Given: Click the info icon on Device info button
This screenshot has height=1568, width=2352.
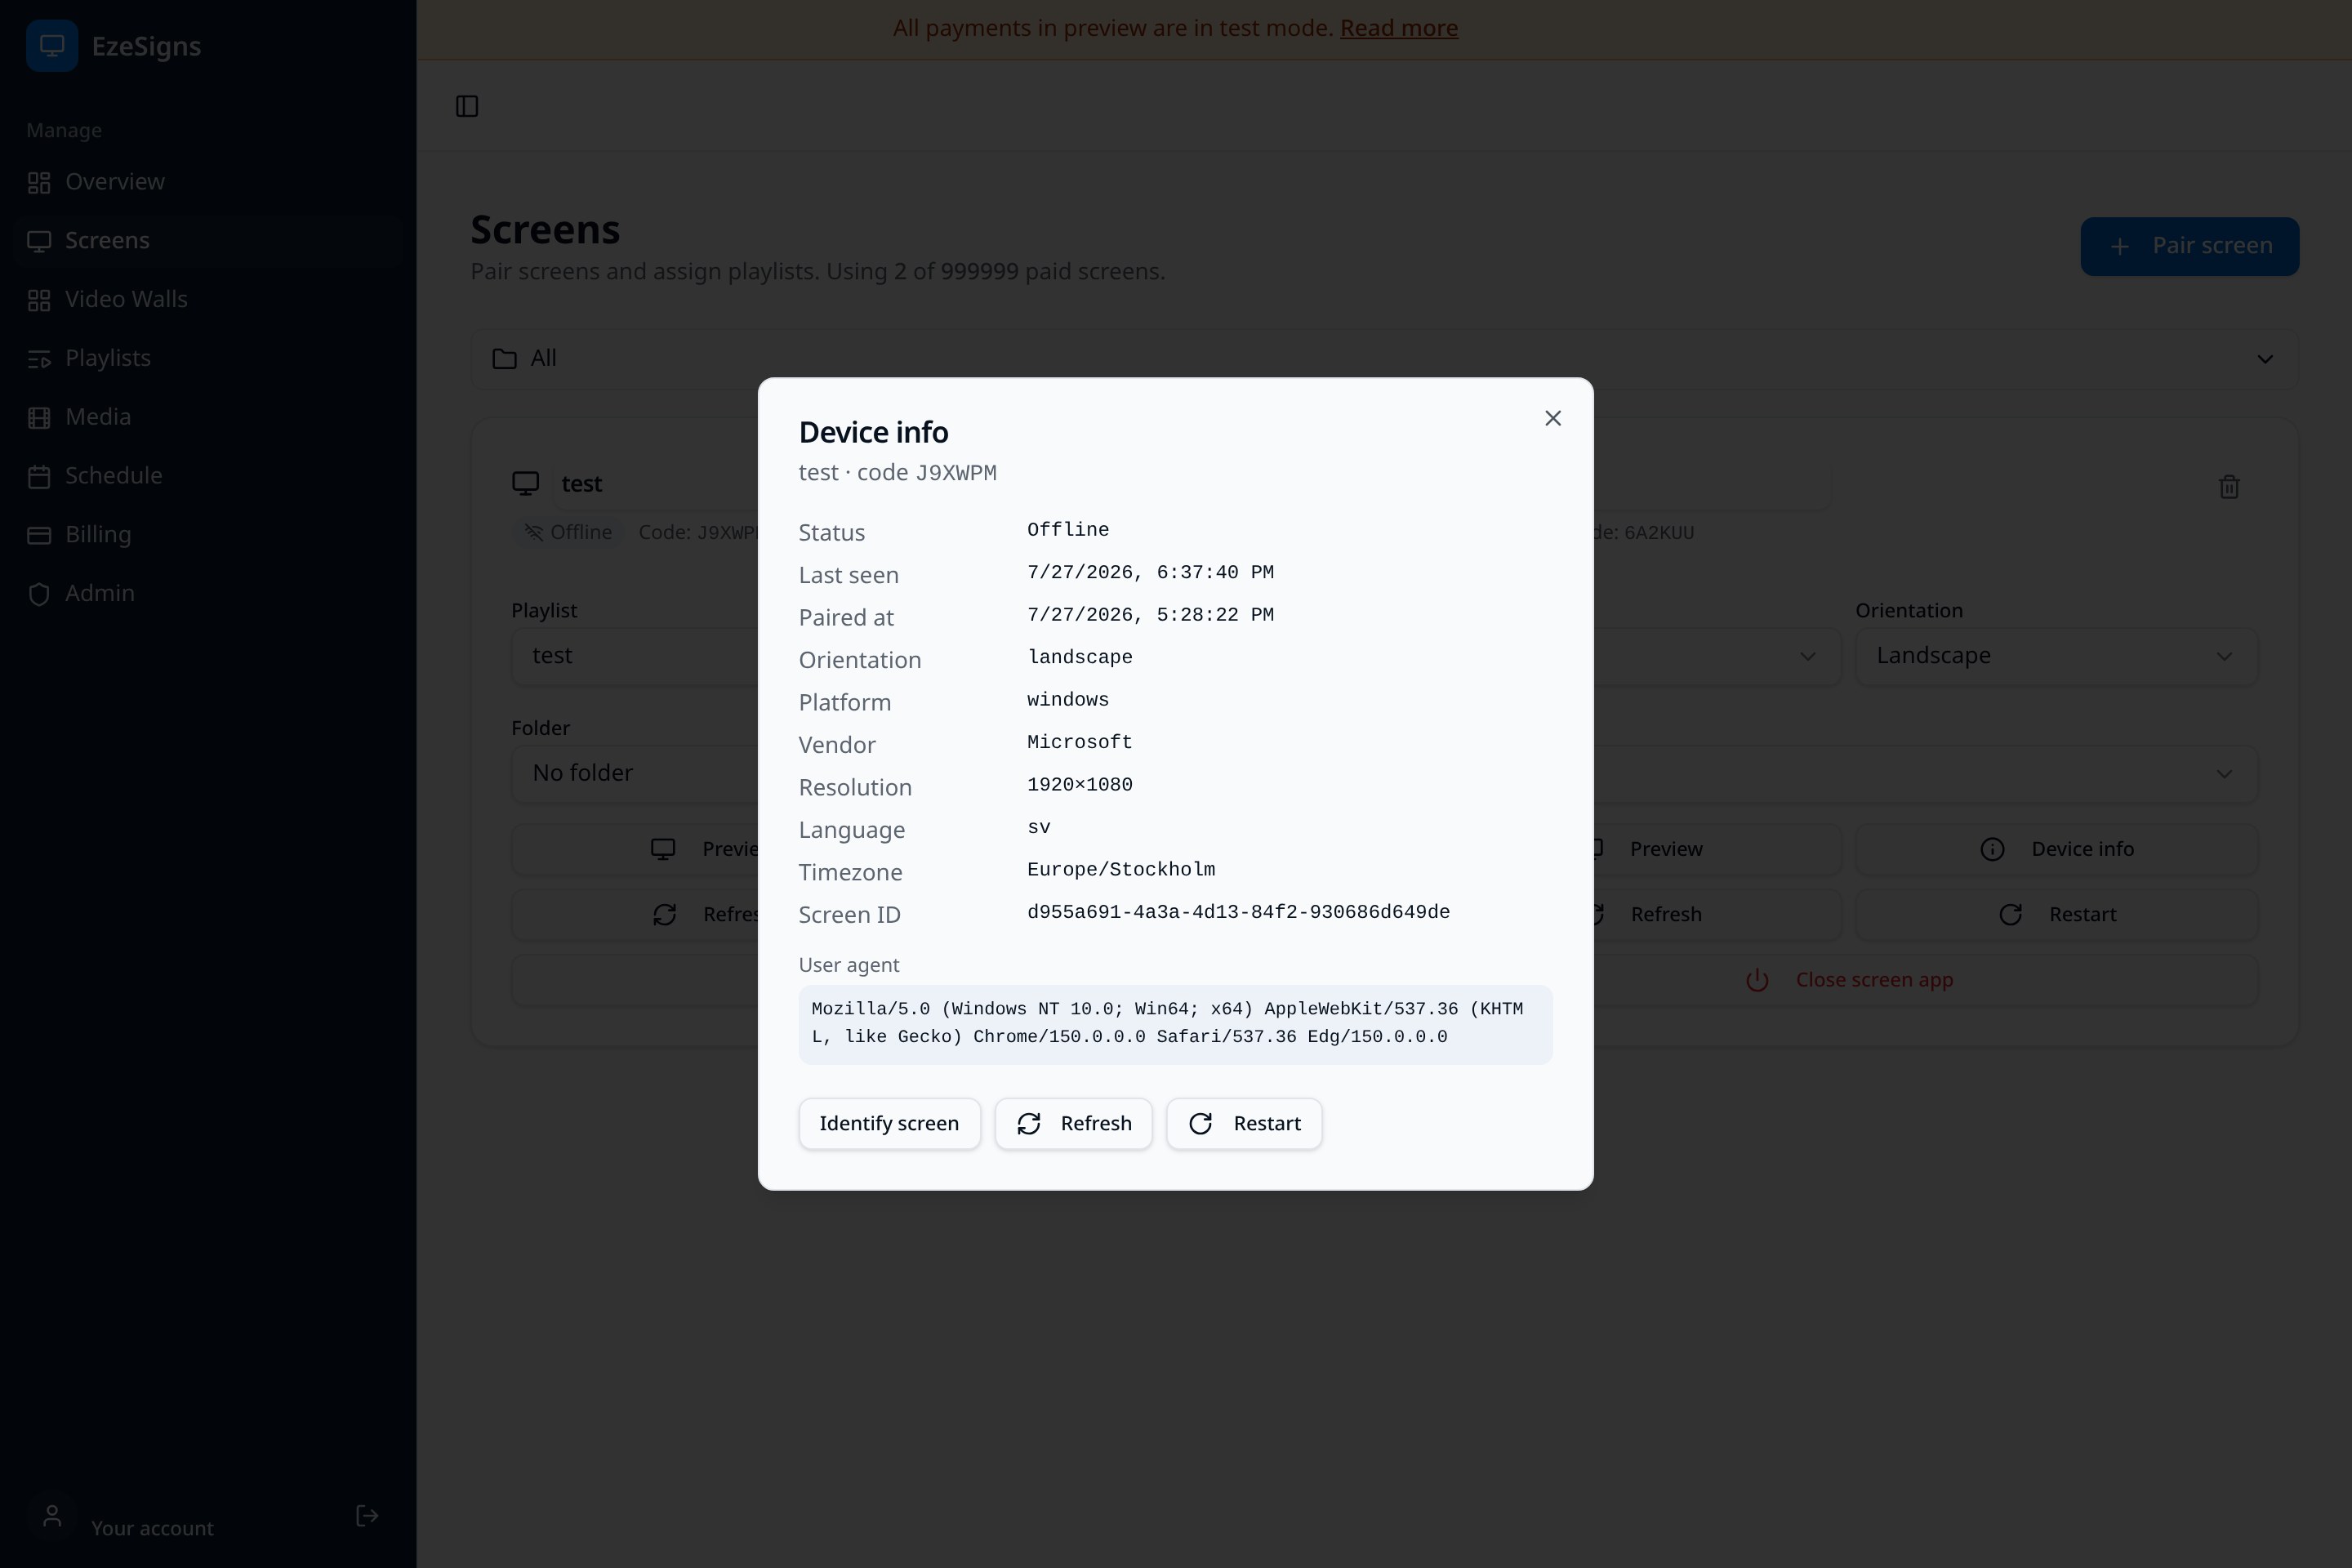Looking at the screenshot, I should (x=1992, y=850).
